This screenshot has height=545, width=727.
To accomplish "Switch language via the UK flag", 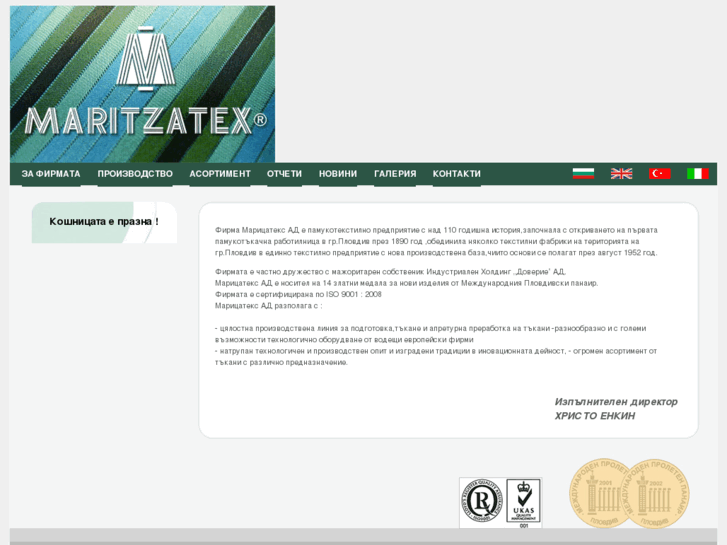I will click(621, 173).
